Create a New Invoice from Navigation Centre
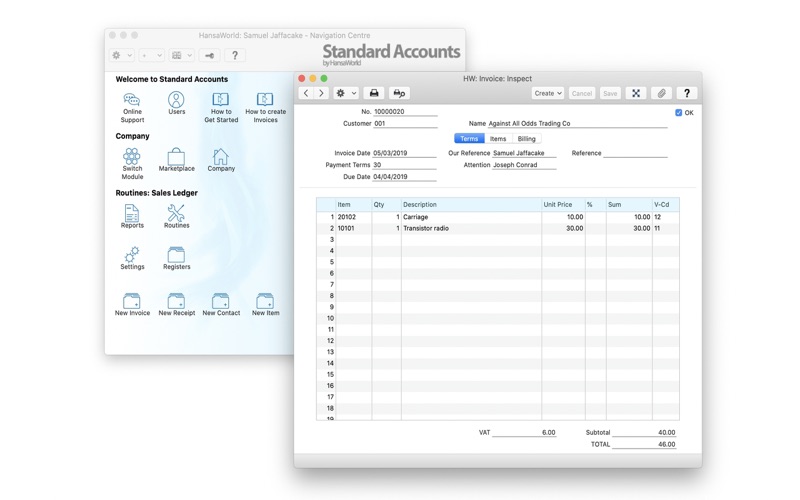 (x=132, y=305)
